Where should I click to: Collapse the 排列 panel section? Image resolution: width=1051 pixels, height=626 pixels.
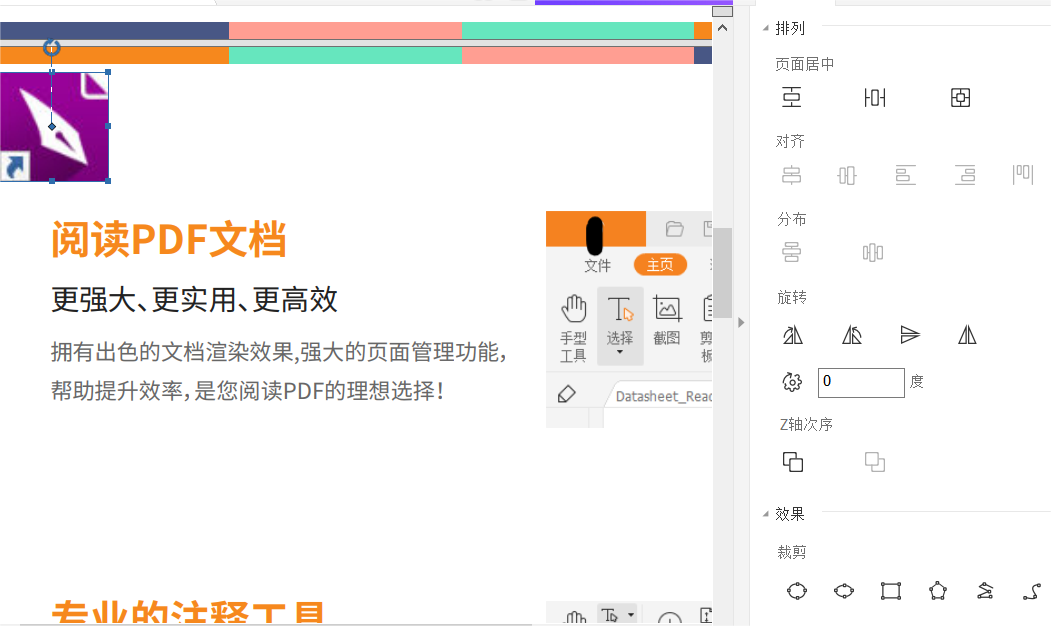[x=790, y=27]
